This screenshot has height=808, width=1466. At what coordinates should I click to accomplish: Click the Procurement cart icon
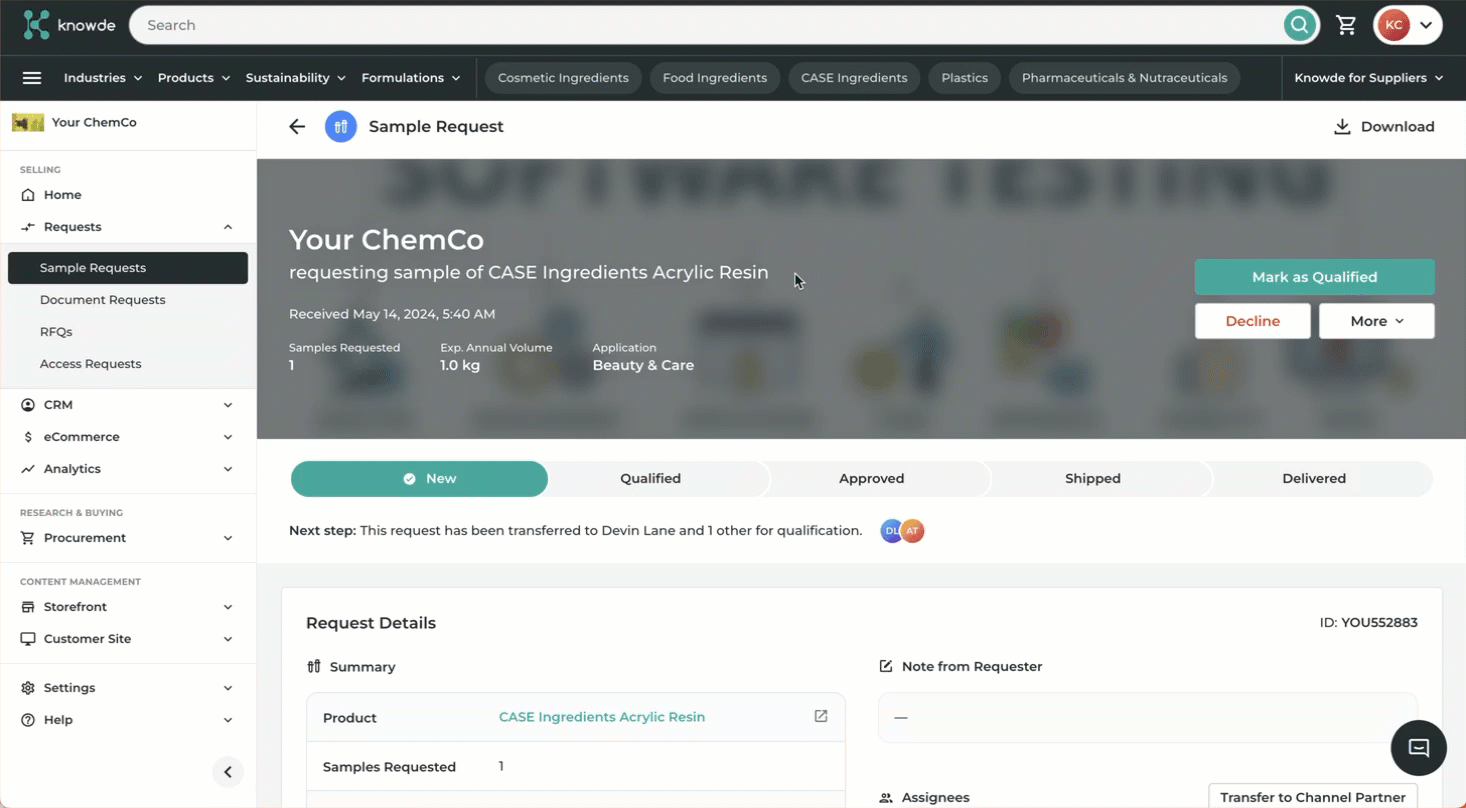tap(28, 538)
